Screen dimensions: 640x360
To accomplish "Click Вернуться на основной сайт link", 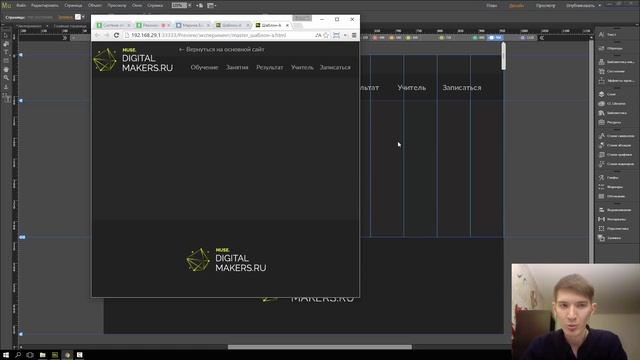I will (x=222, y=49).
